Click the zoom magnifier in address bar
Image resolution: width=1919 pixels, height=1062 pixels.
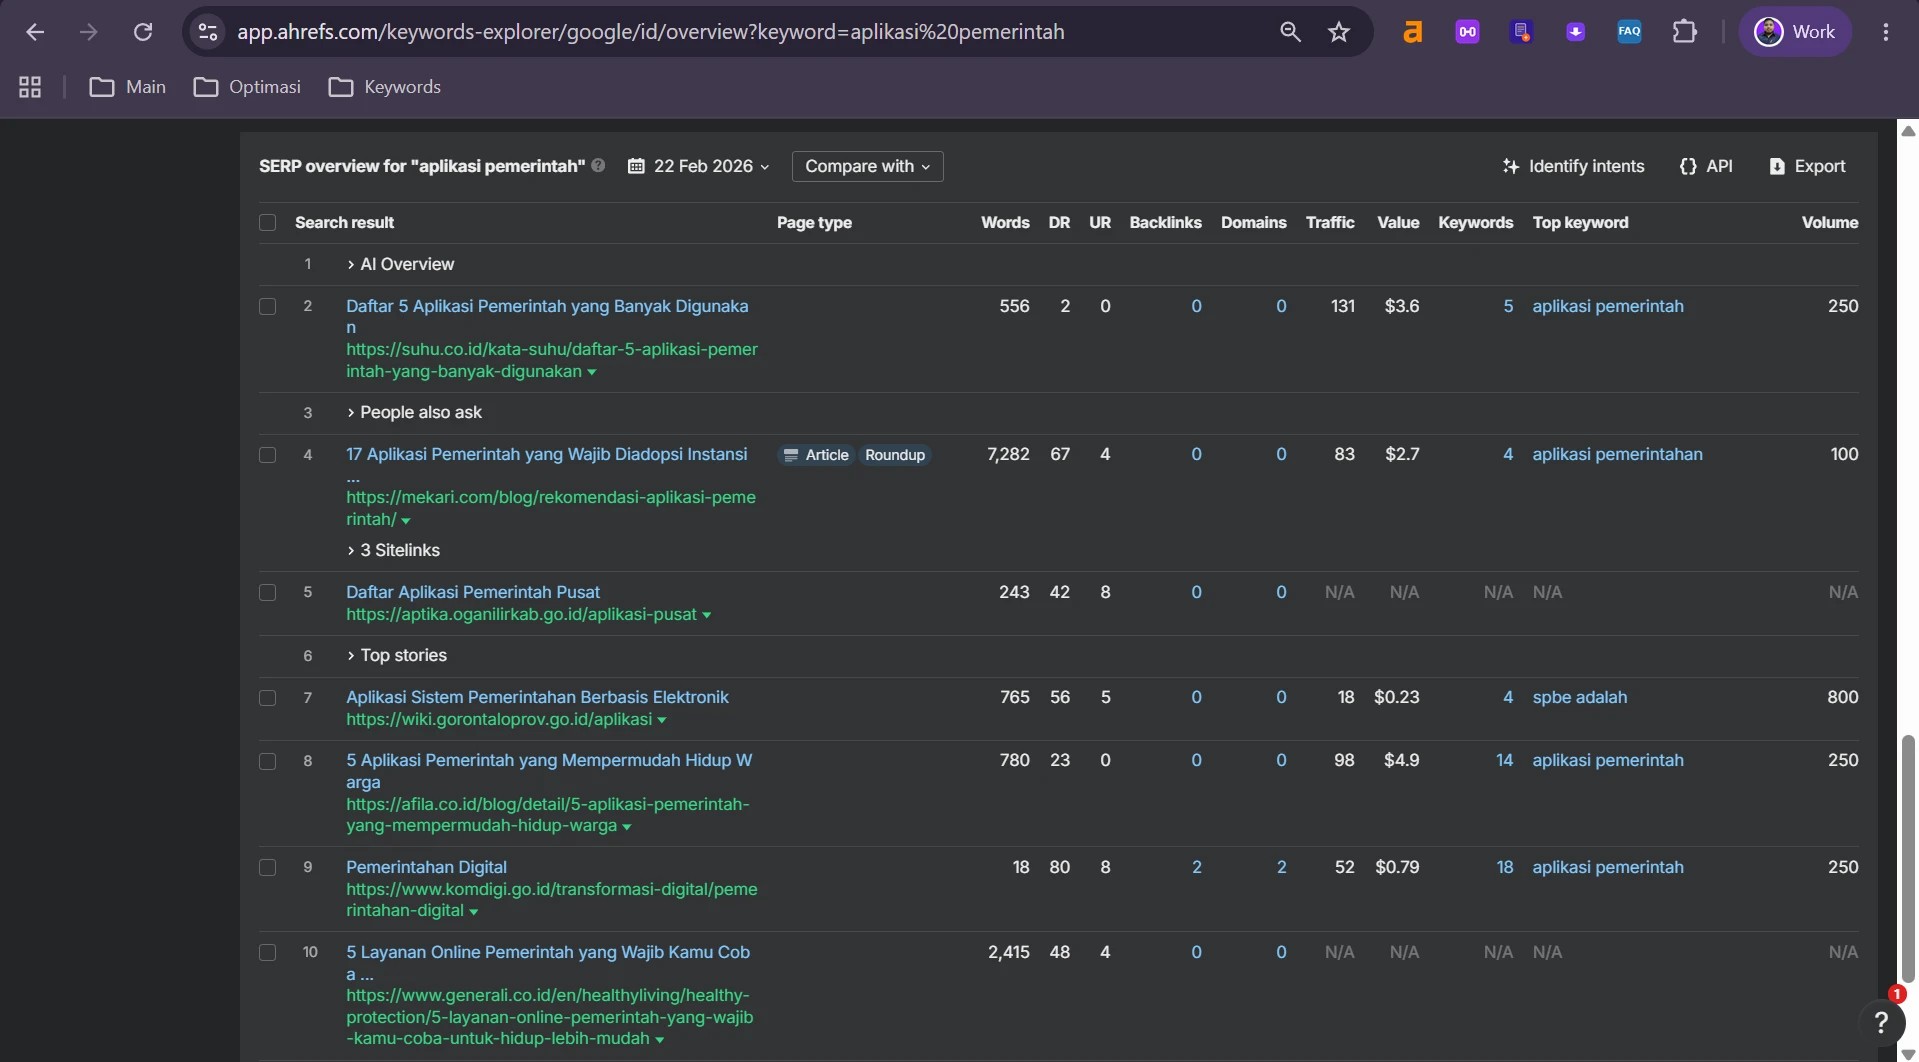pyautogui.click(x=1290, y=32)
